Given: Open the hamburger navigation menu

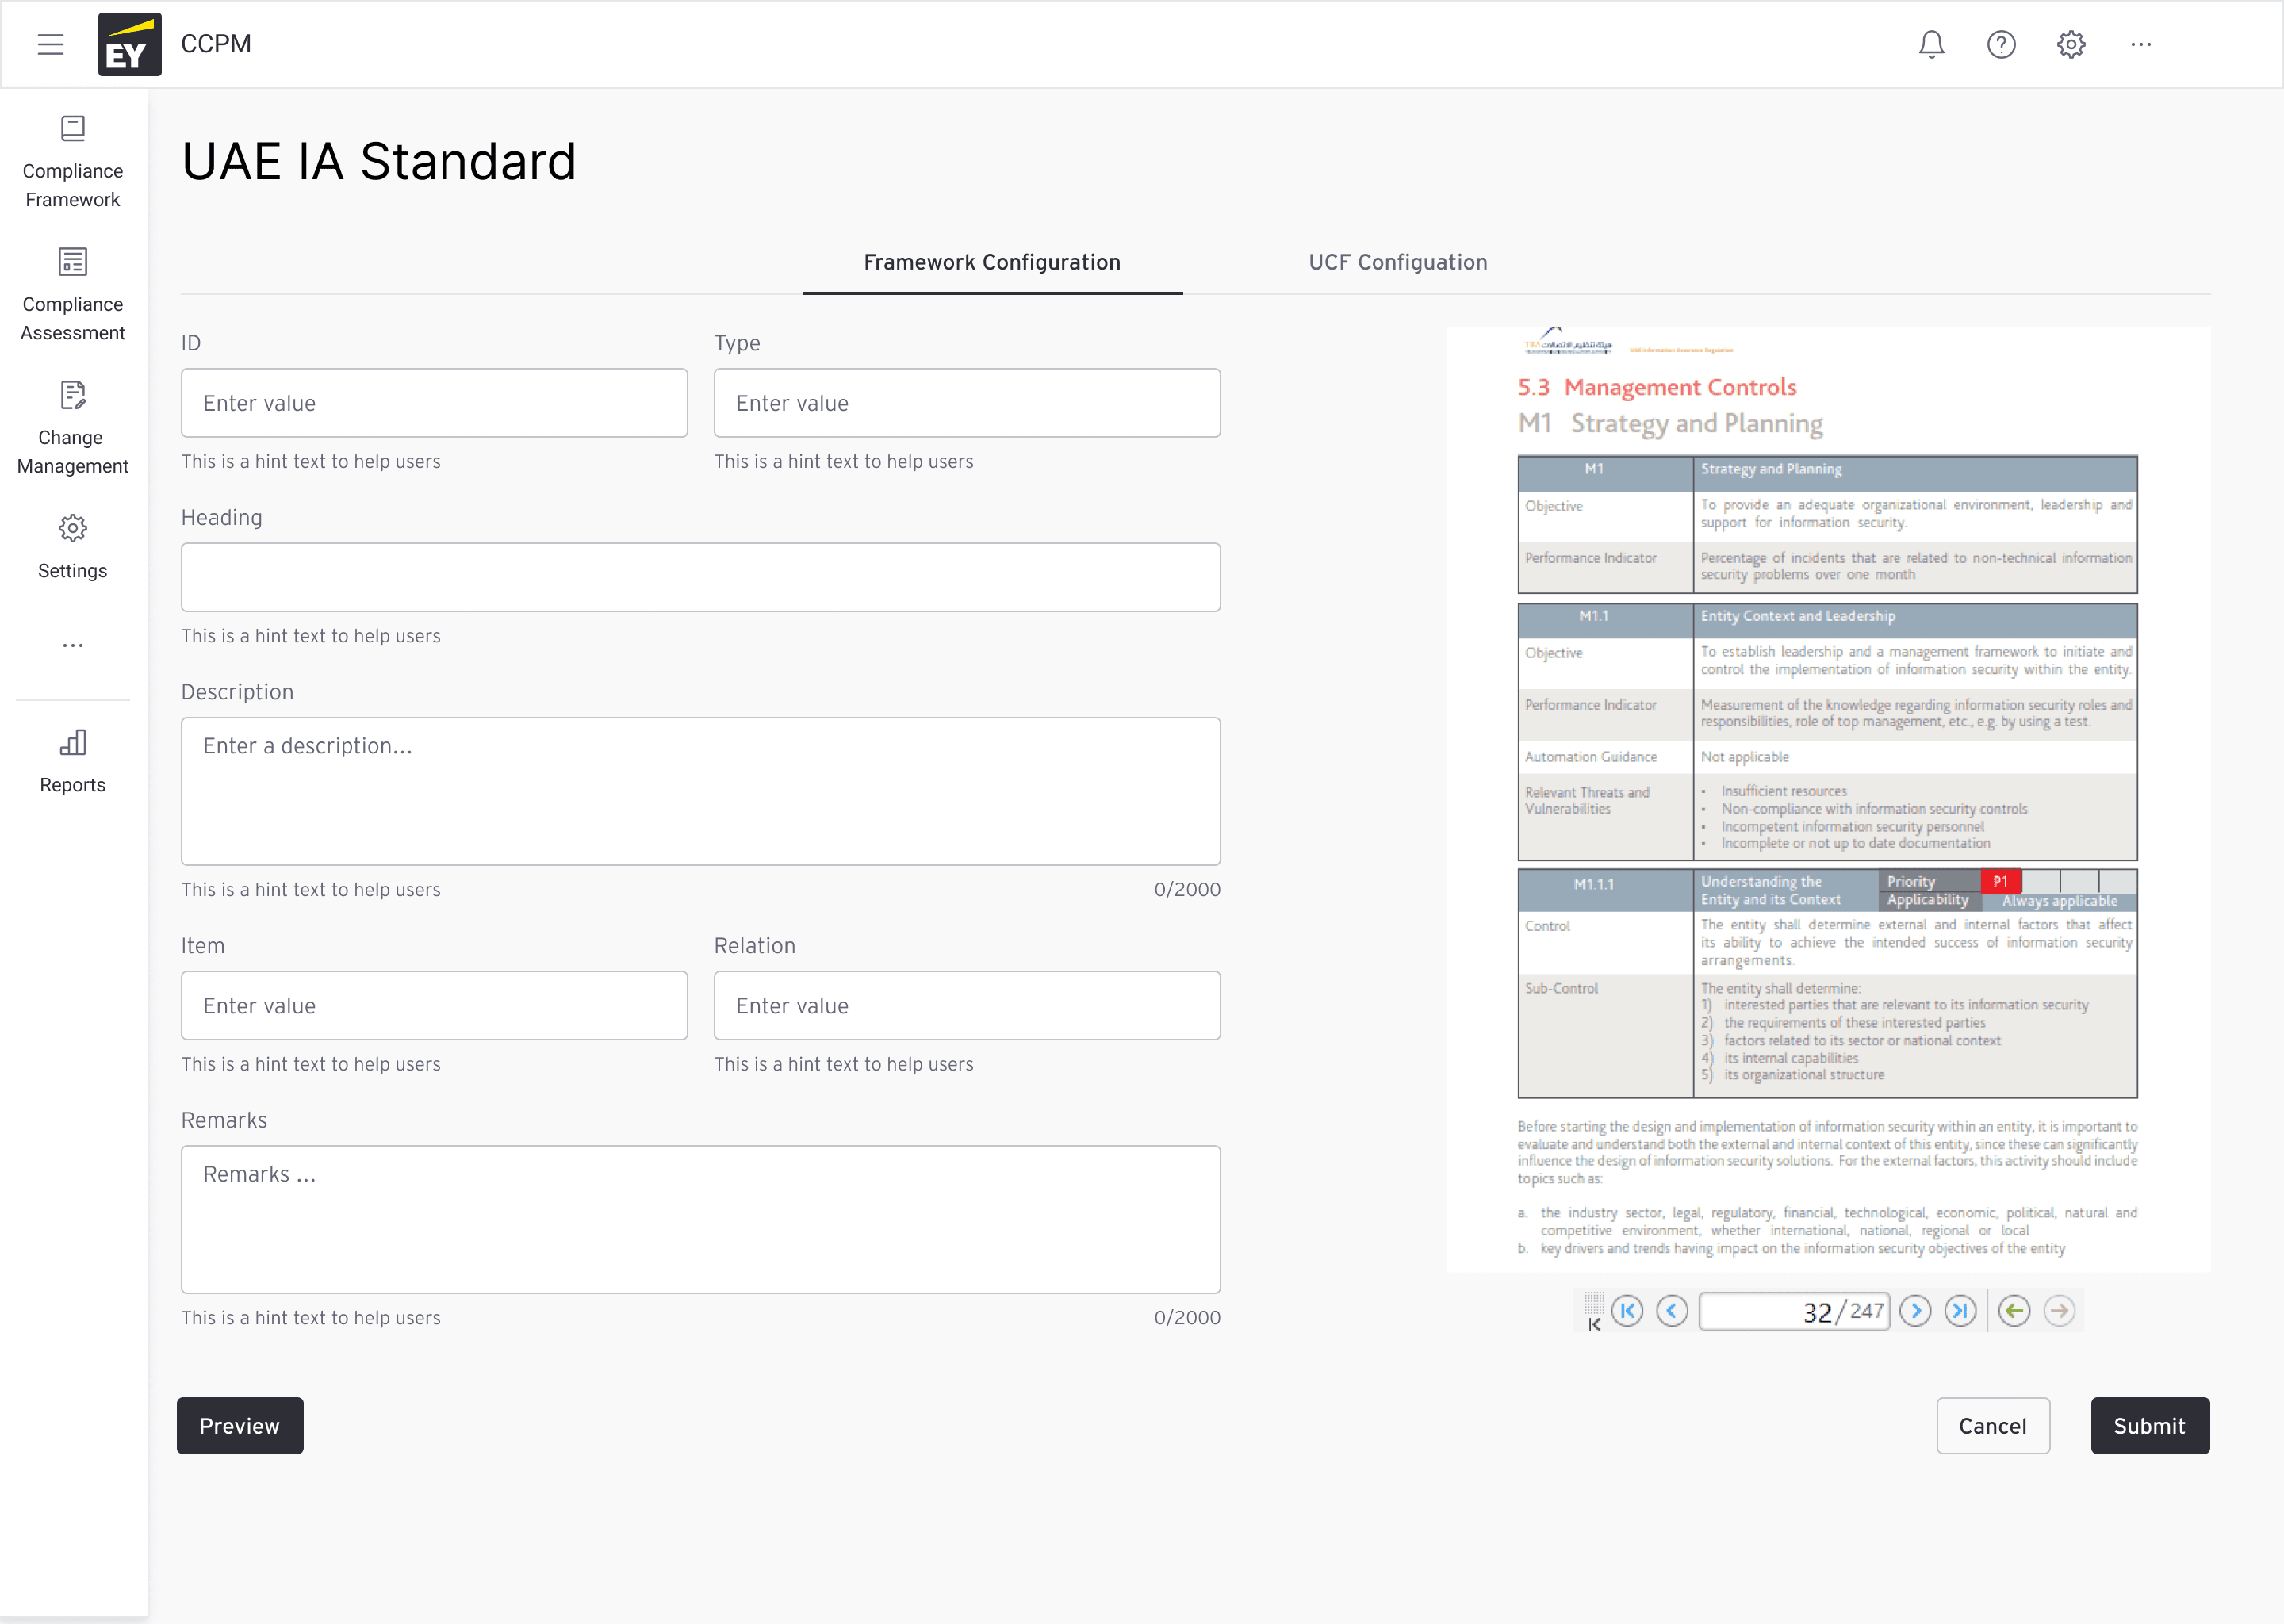Looking at the screenshot, I should [51, 44].
